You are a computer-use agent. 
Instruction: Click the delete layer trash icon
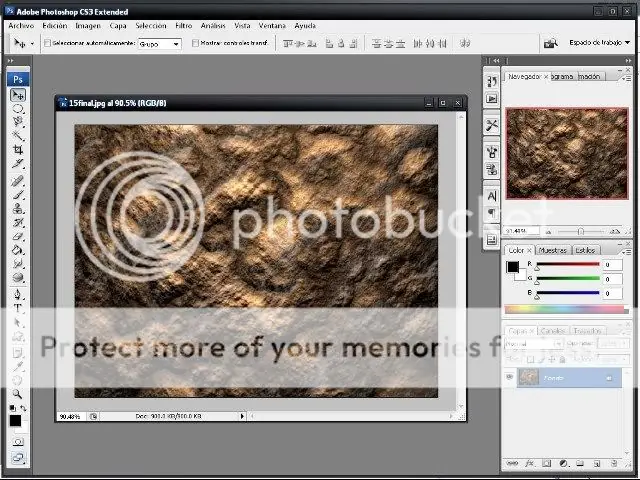(614, 463)
